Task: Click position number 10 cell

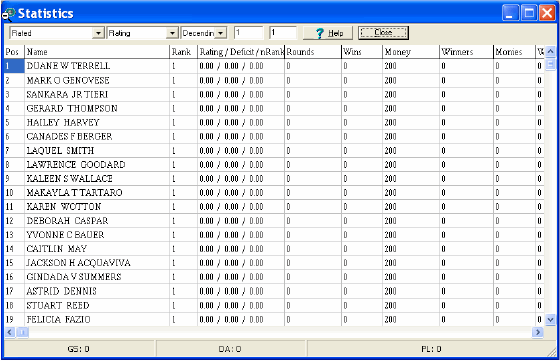Action: (x=14, y=193)
